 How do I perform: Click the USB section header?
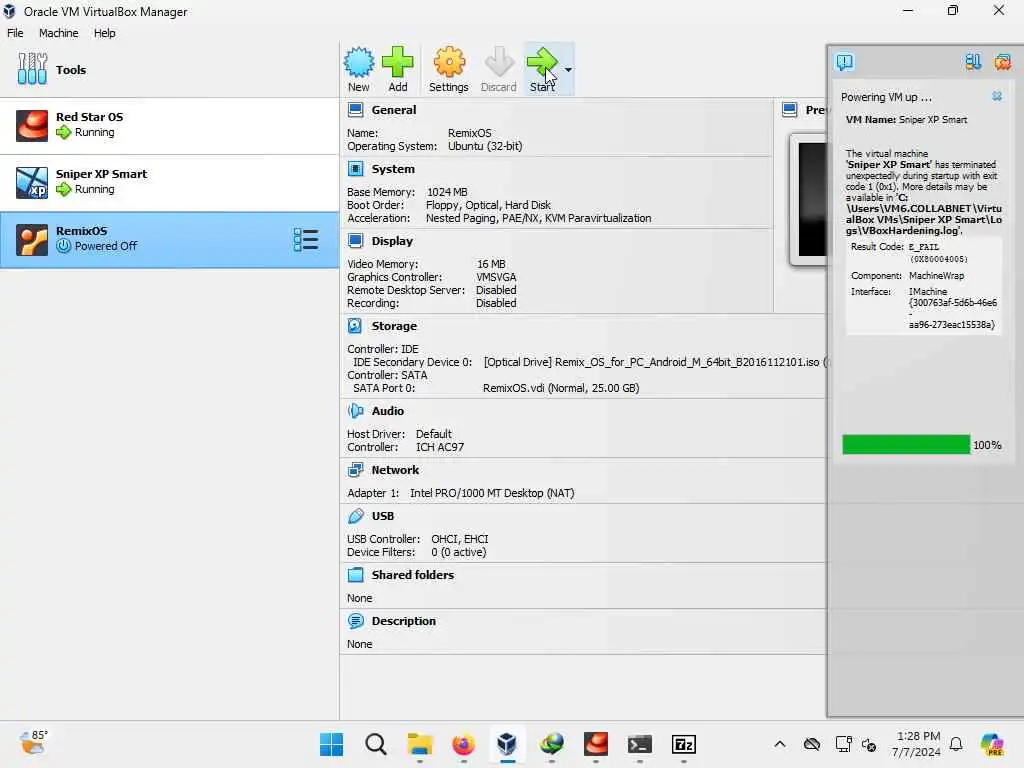click(x=383, y=515)
